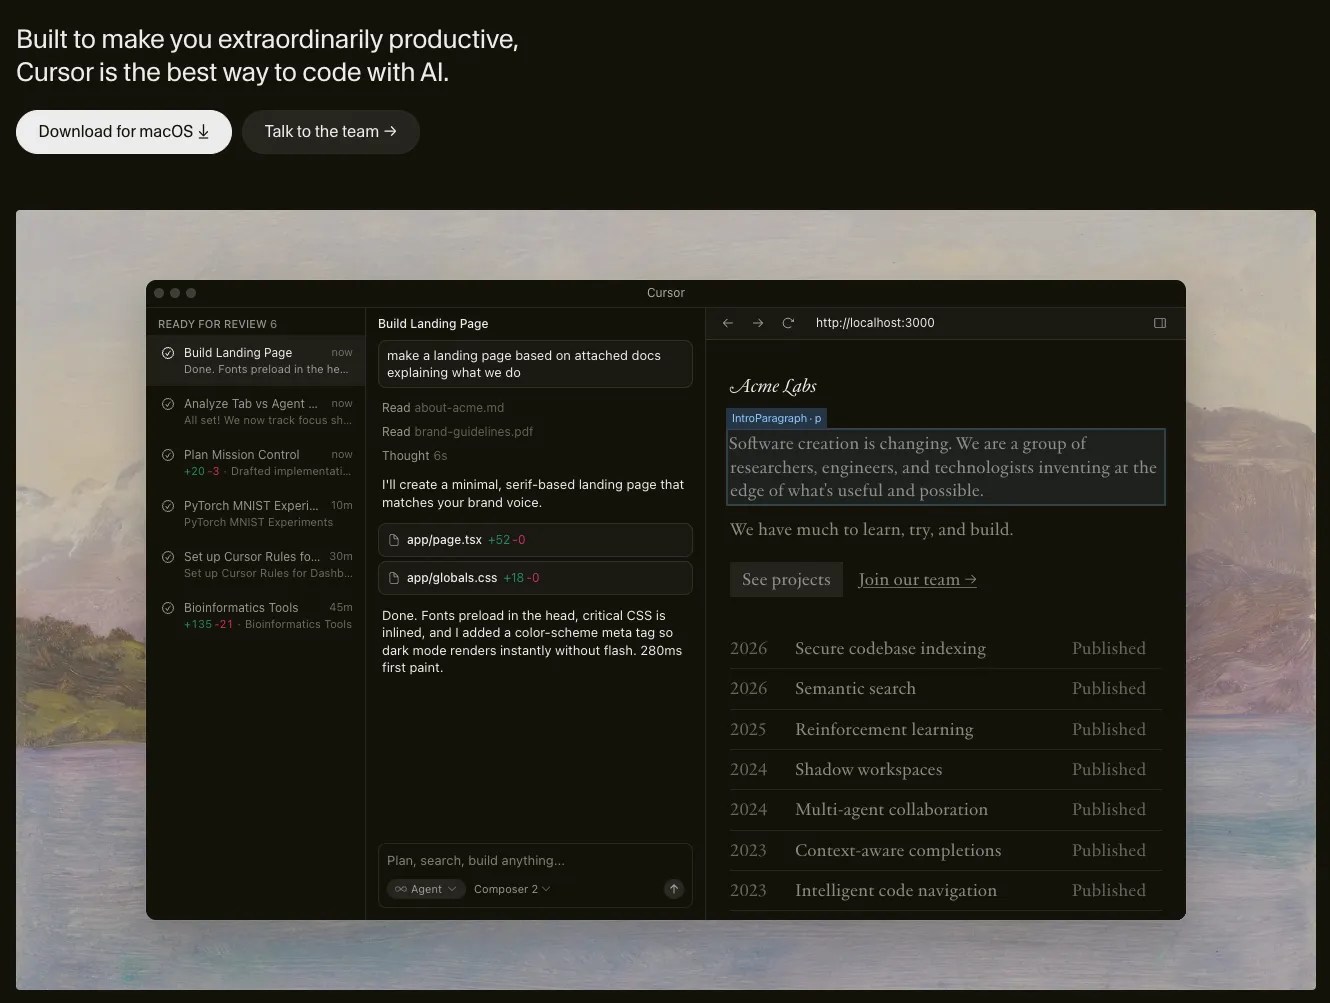Go back in the preview browser
This screenshot has width=1330, height=1003.
[x=728, y=323]
